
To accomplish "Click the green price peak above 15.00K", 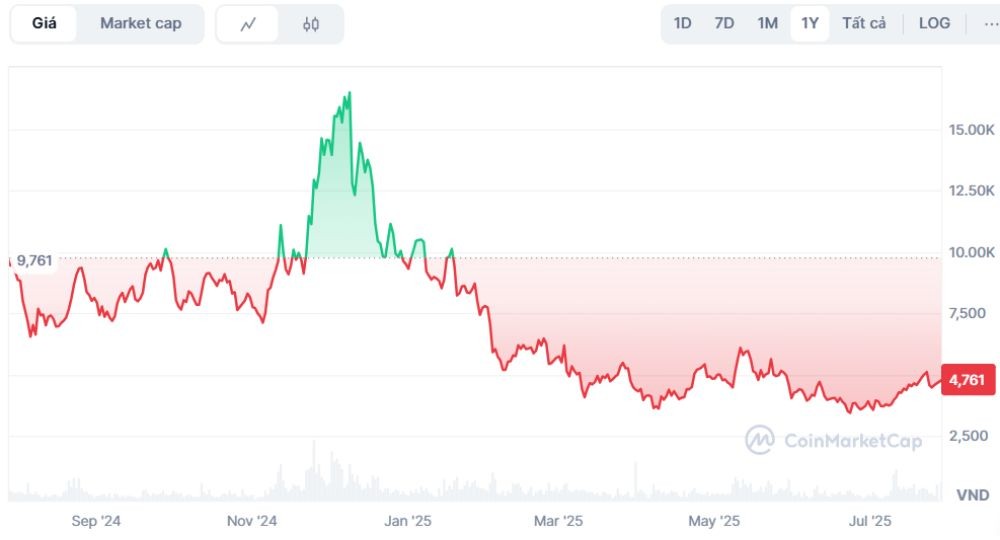I will 348,95.
